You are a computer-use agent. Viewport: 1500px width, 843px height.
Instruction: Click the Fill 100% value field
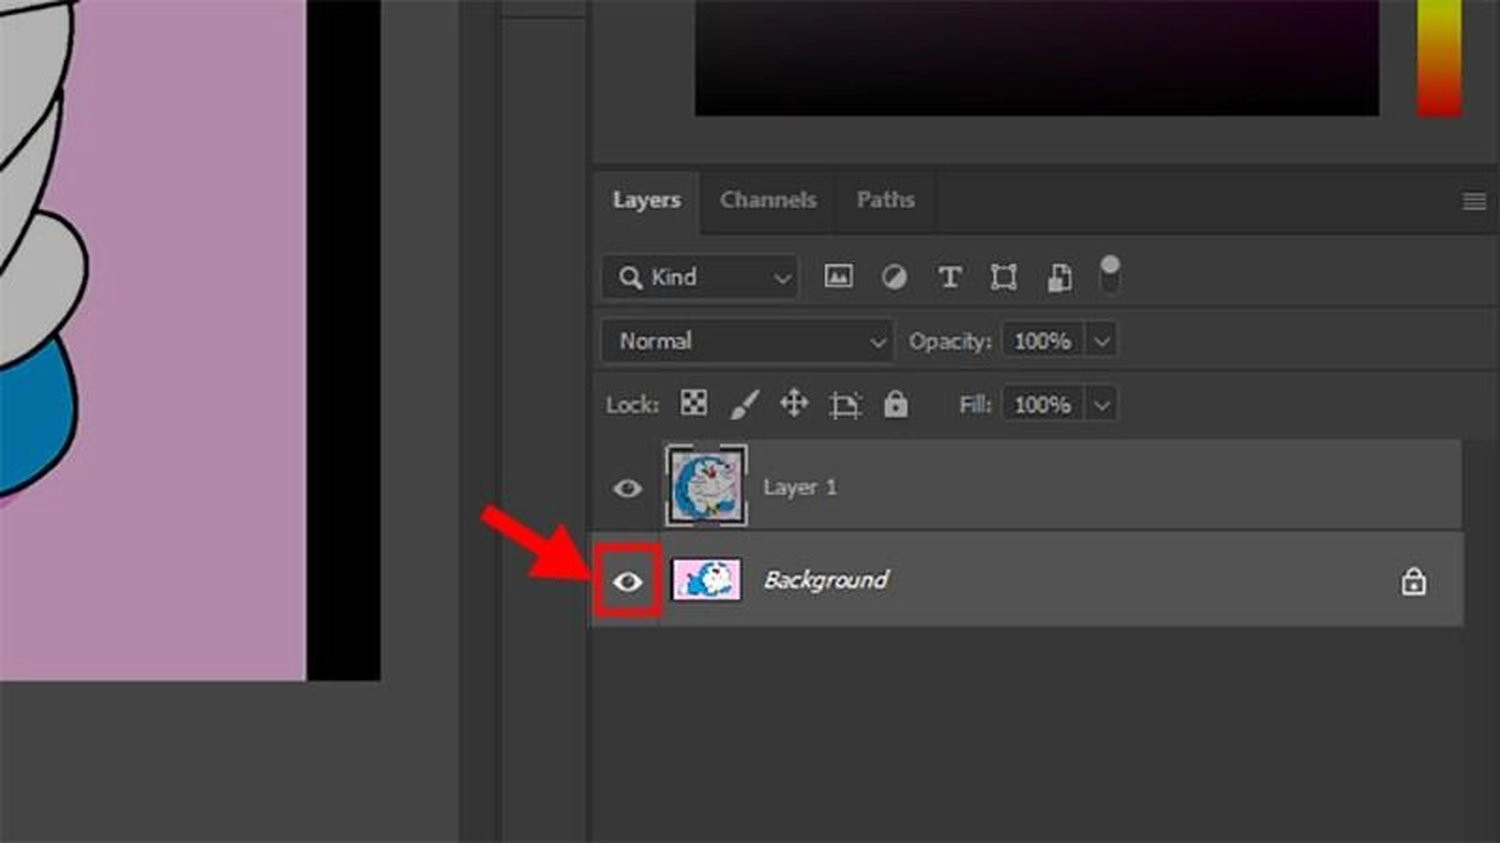1043,405
